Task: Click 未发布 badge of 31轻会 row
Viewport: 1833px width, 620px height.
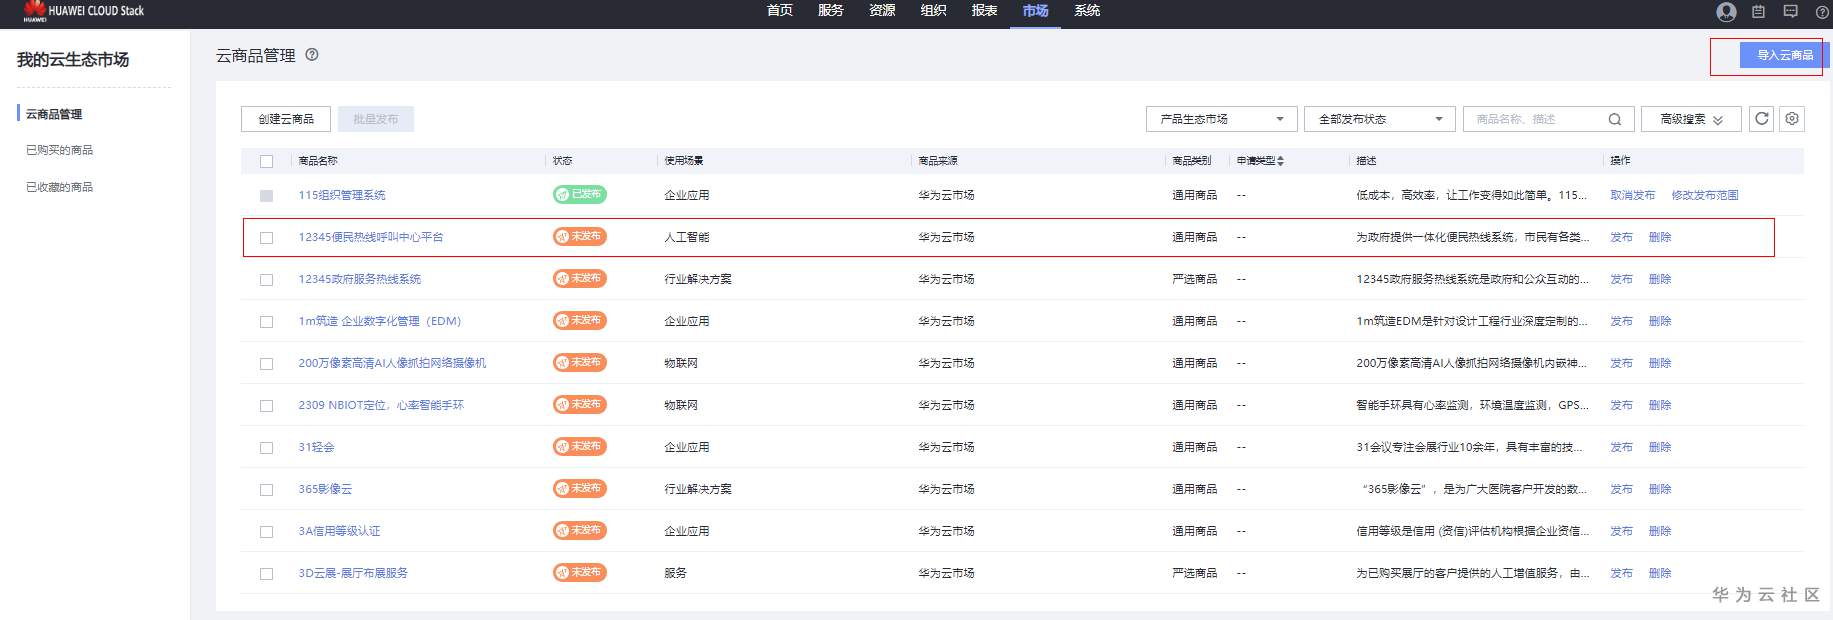Action: click(x=580, y=446)
